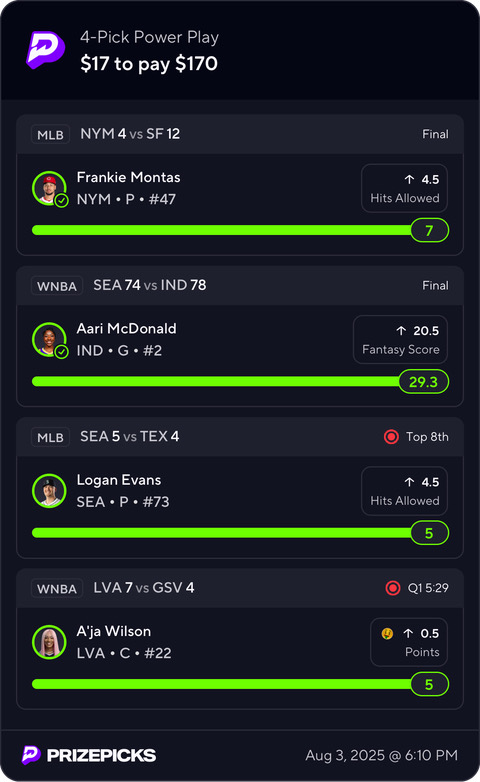Click A'ja Wilson player avatar

click(x=49, y=642)
